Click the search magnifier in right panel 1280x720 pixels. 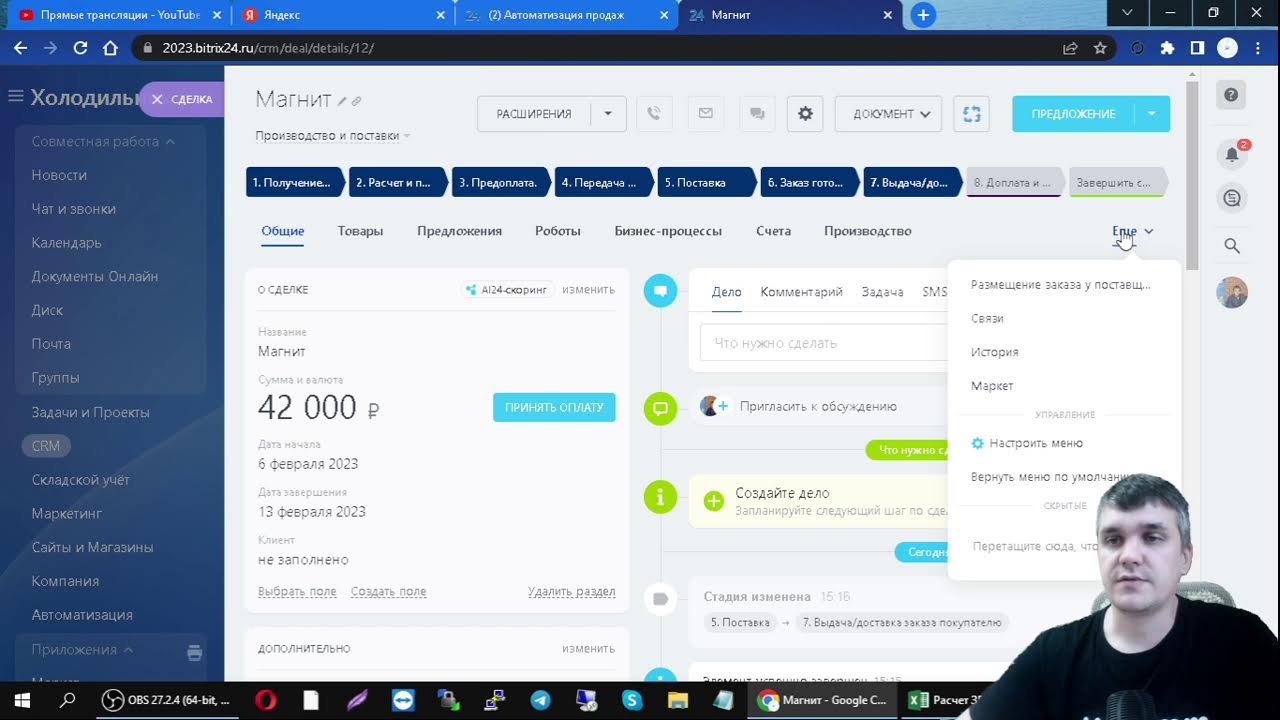(x=1232, y=246)
